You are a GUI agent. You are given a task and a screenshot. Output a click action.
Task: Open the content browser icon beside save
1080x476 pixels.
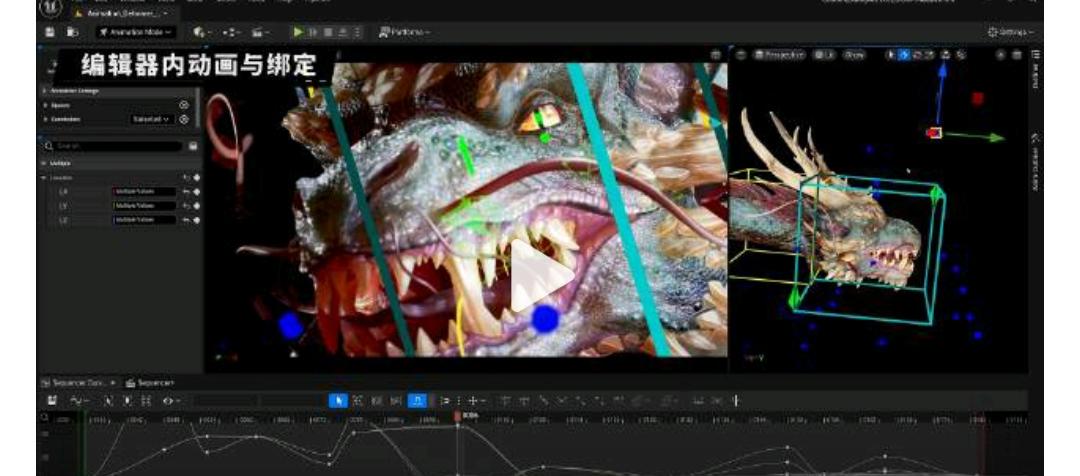[x=72, y=32]
